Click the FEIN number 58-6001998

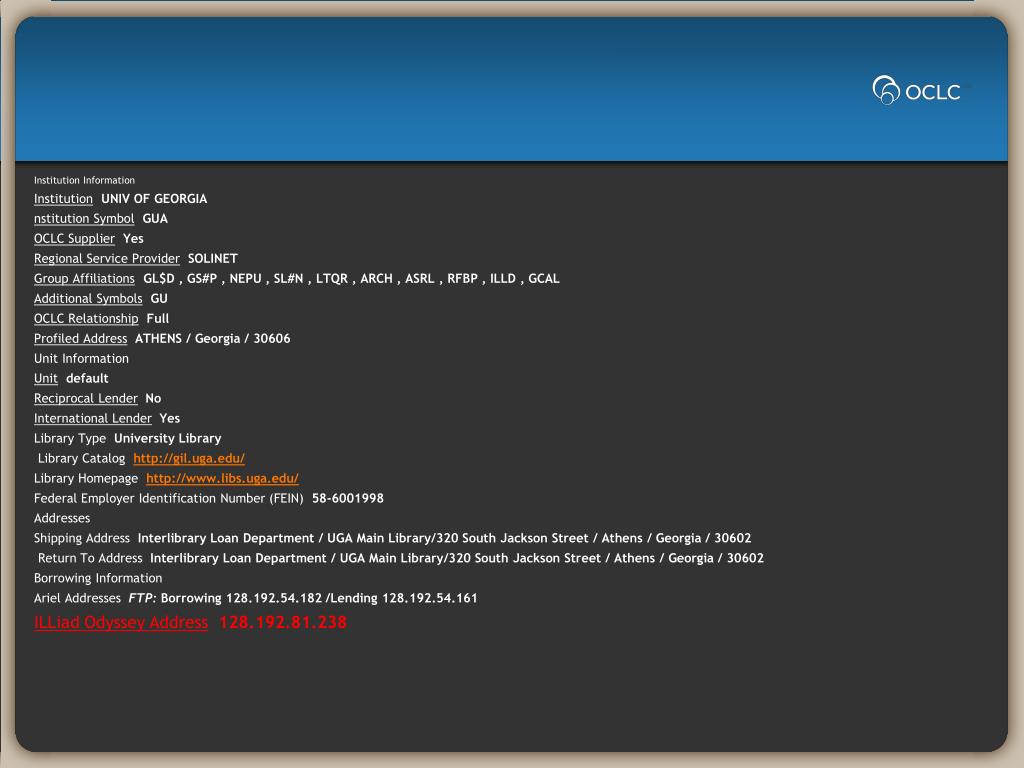[x=348, y=498]
